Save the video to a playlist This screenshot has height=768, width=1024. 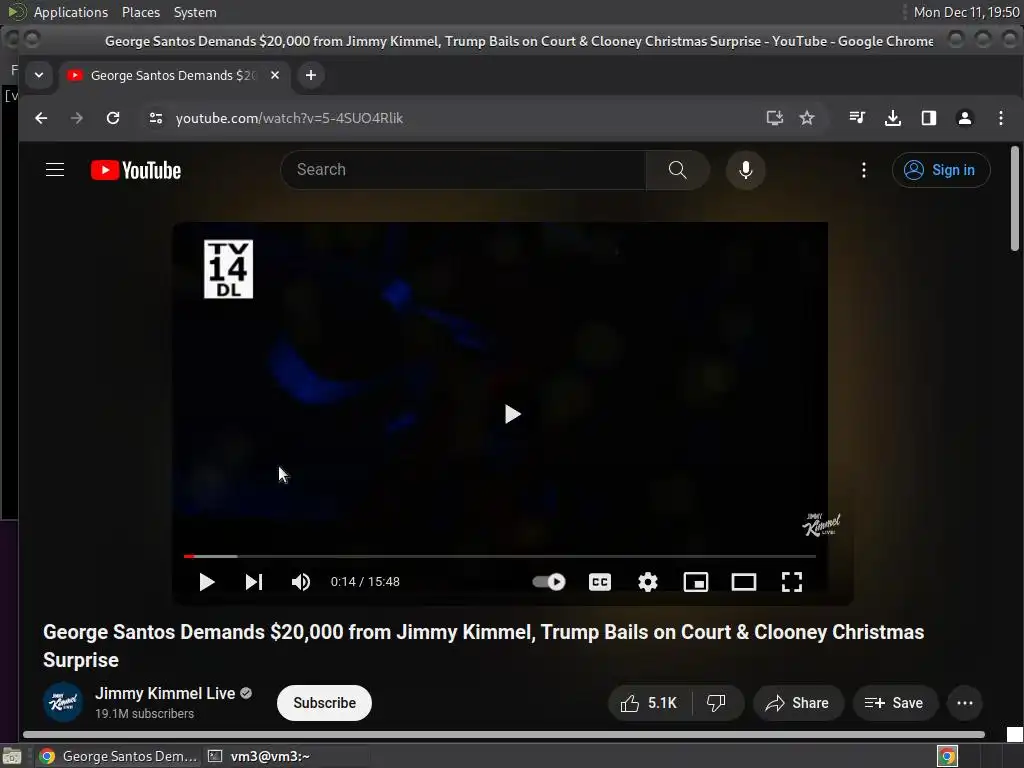(894, 703)
